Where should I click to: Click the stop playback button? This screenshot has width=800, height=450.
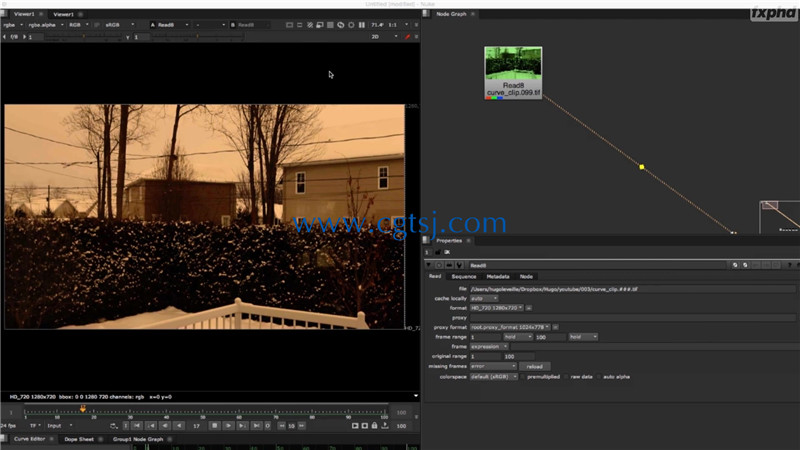point(215,426)
